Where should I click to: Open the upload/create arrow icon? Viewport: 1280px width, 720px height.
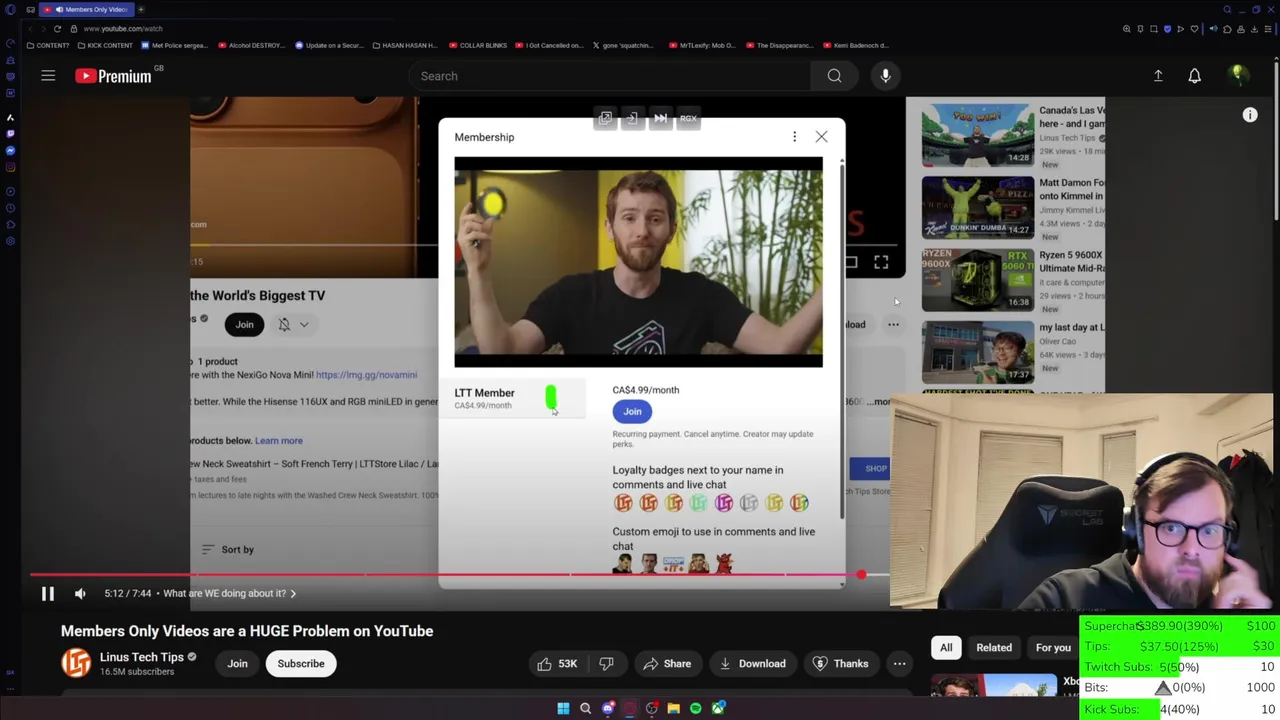(x=1158, y=76)
